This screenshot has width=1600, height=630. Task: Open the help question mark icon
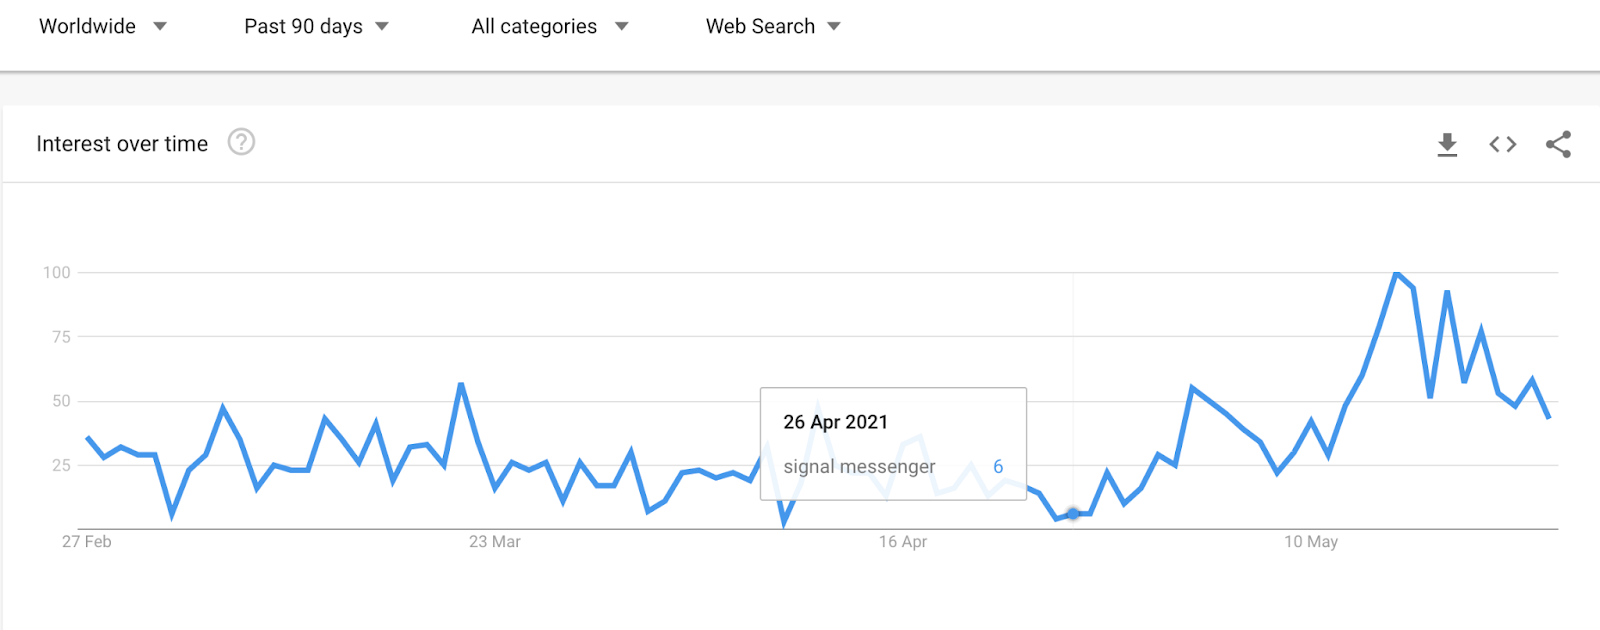(x=241, y=143)
